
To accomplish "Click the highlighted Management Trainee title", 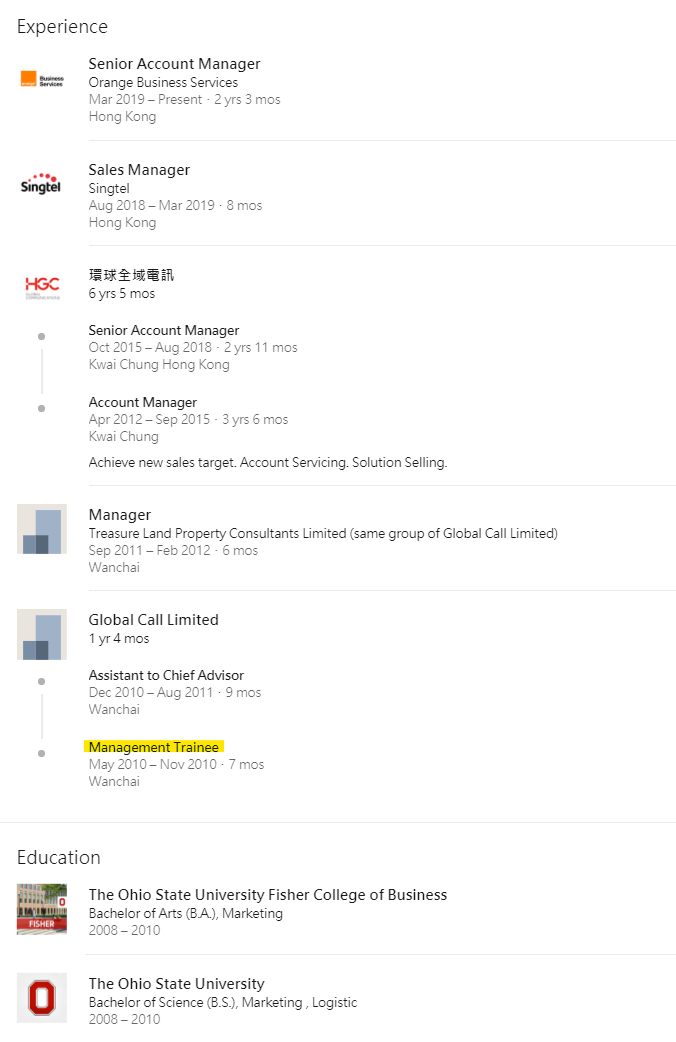I will click(x=153, y=747).
